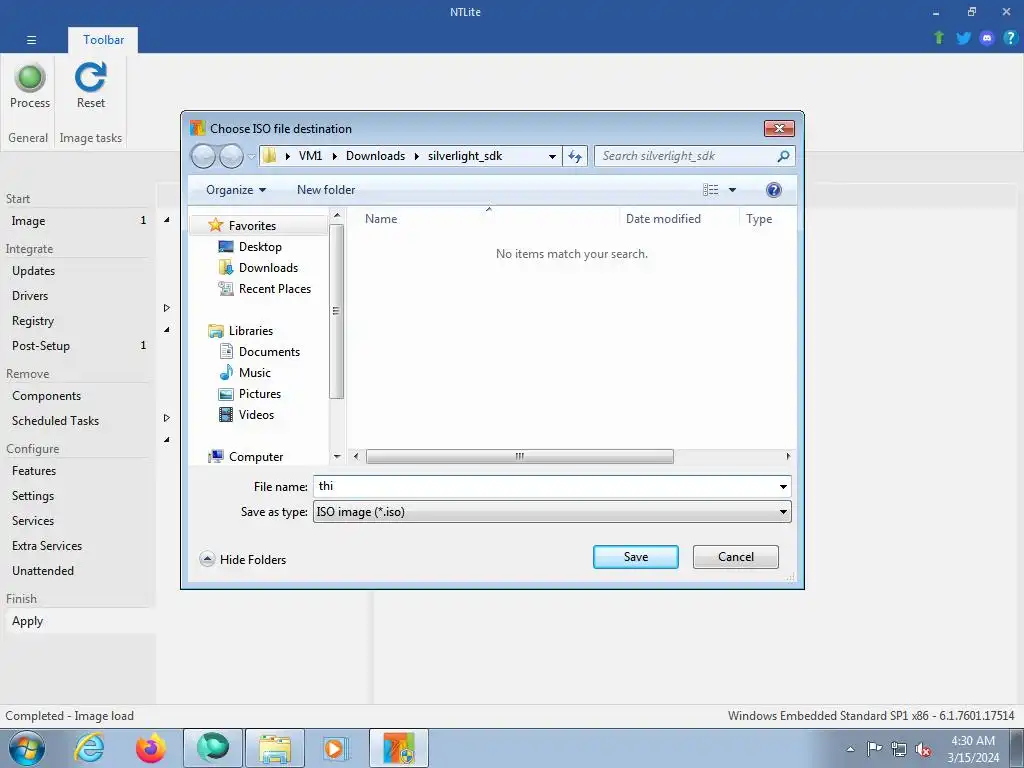Click the dialog back navigation arrow

203,156
